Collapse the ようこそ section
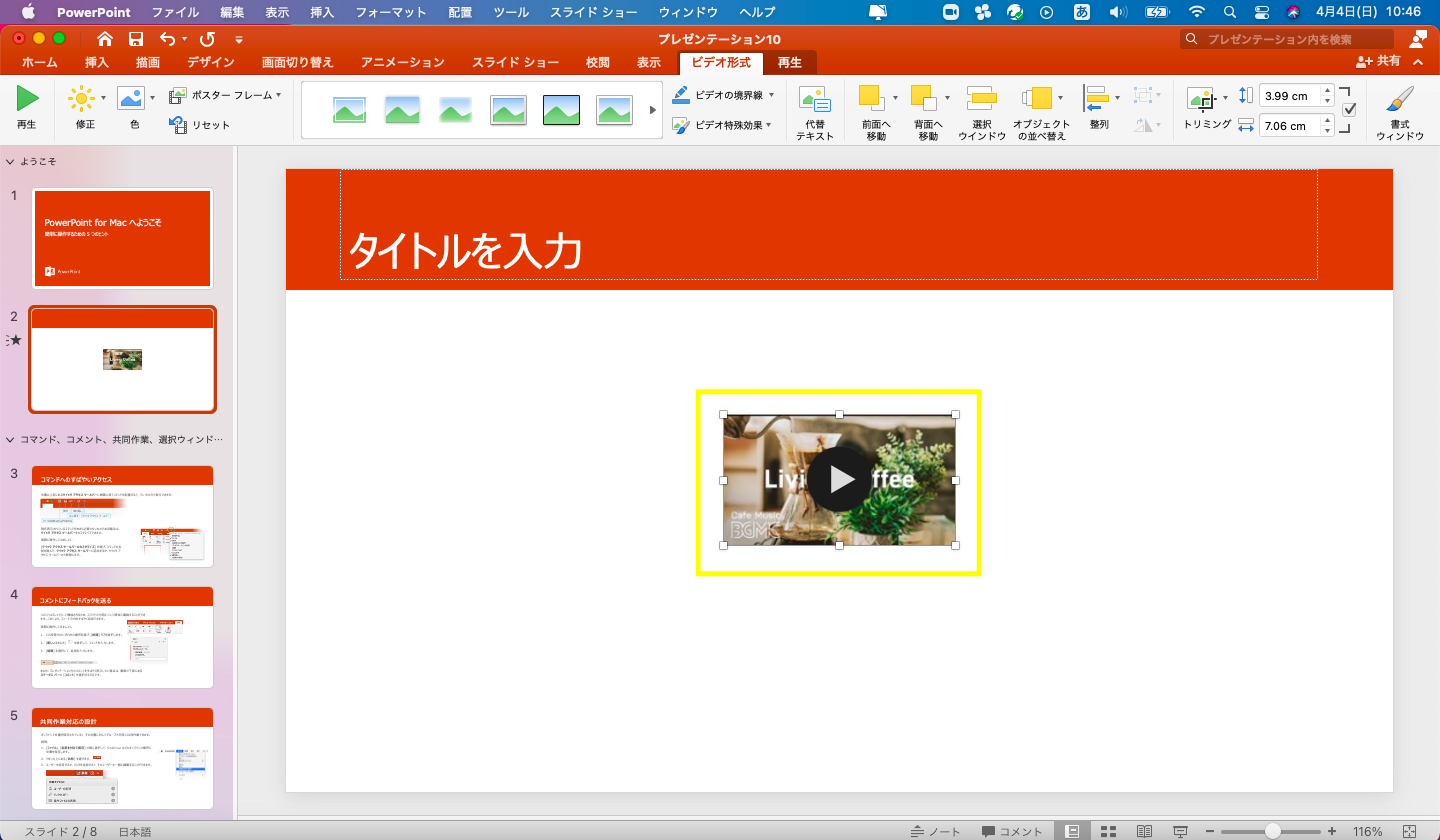 pos(10,161)
